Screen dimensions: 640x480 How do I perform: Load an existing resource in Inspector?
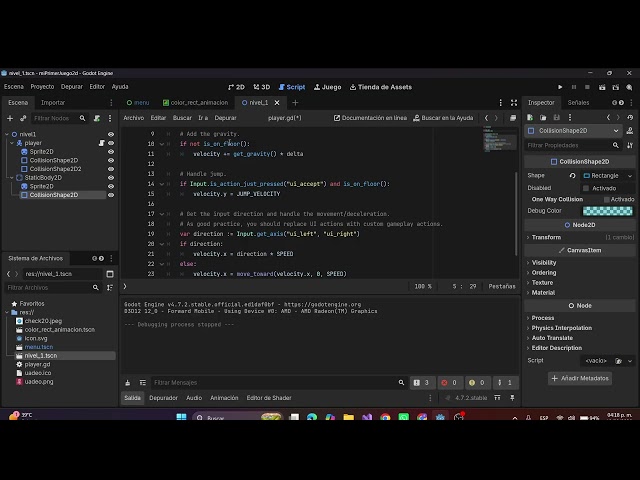(543, 118)
